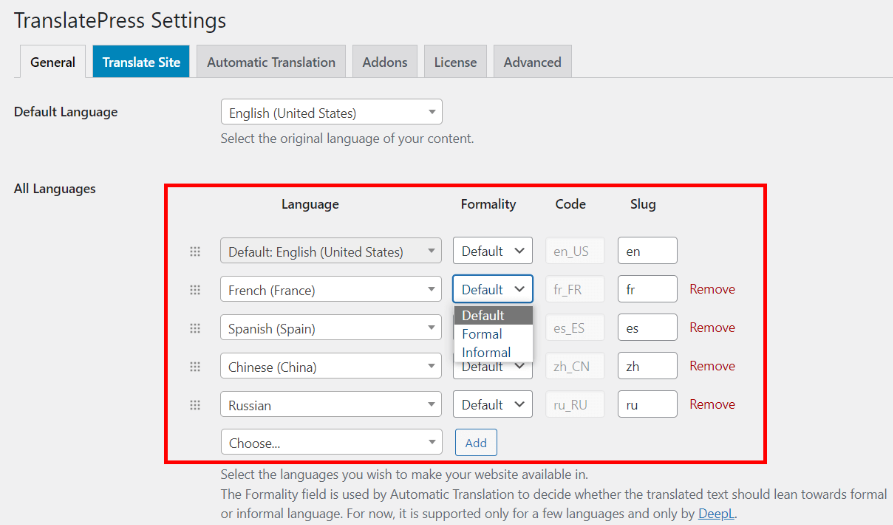Open the Chinese (China) language dropdown
Image resolution: width=893 pixels, height=525 pixels.
click(331, 366)
